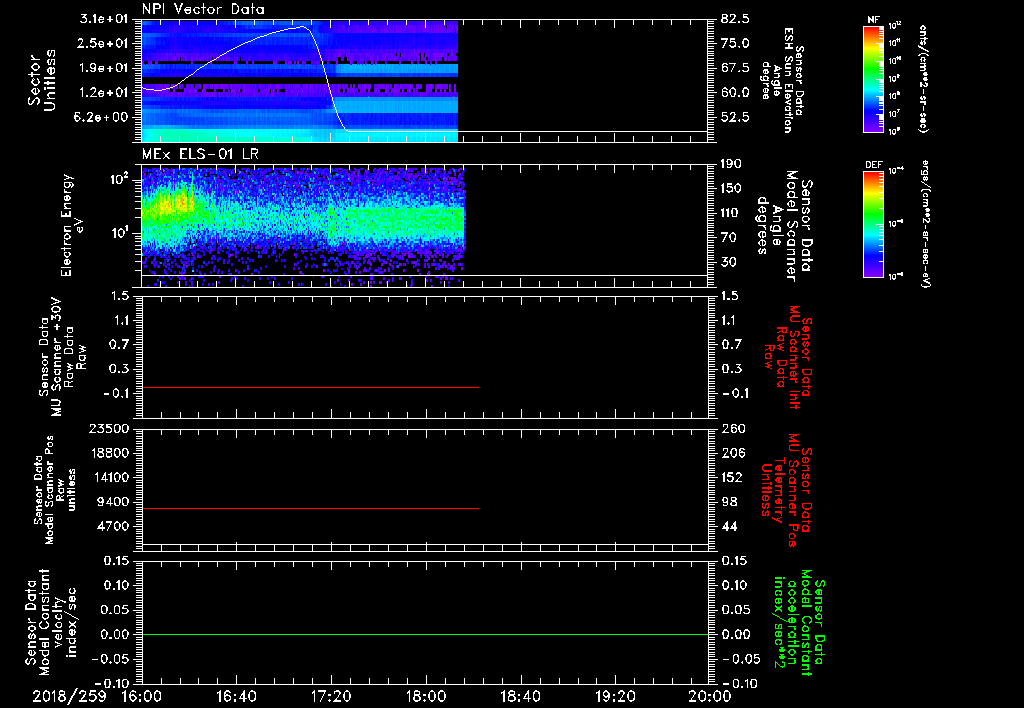Click the 'Electron Energy eV' axis title

[73, 226]
